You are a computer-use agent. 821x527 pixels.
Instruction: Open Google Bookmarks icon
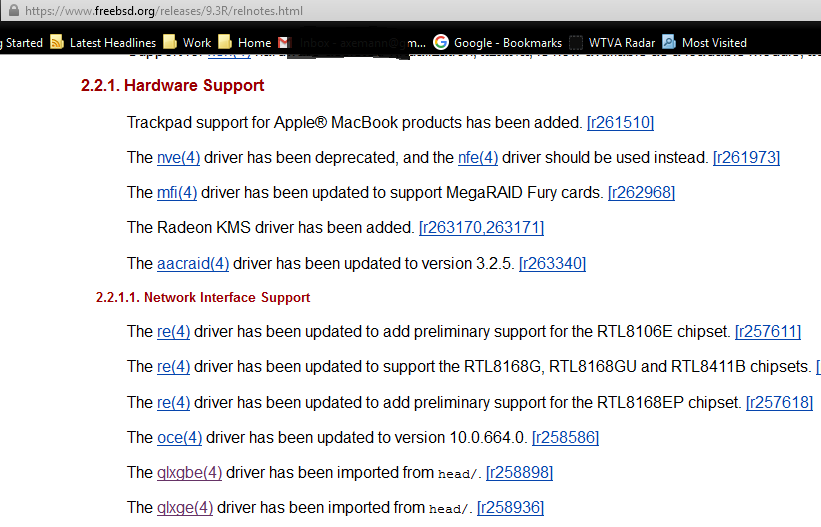coord(441,42)
